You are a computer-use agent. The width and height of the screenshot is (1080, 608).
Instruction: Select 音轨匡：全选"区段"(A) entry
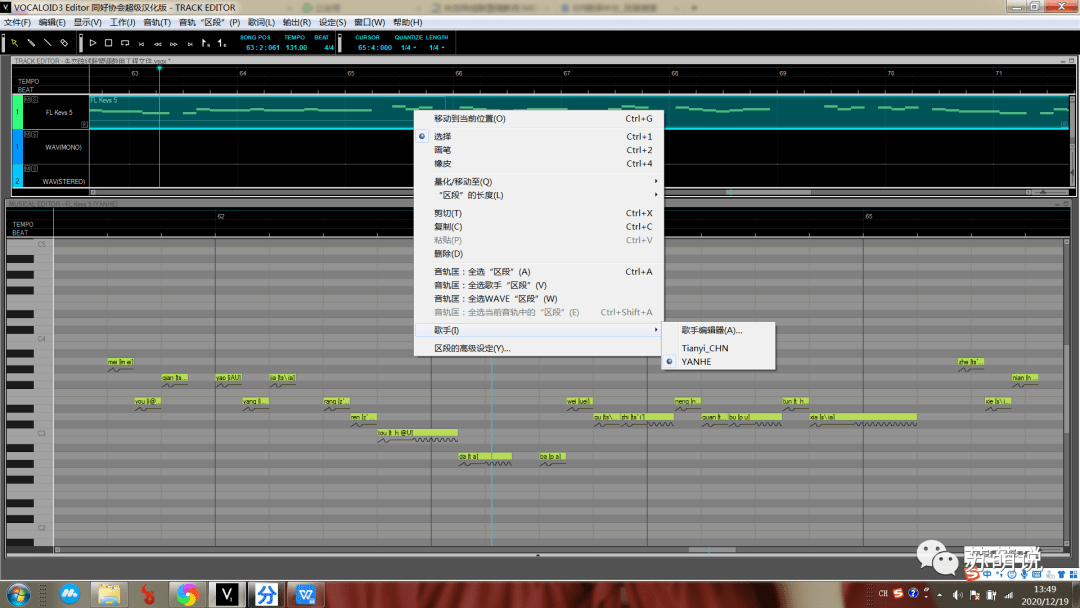tap(539, 272)
